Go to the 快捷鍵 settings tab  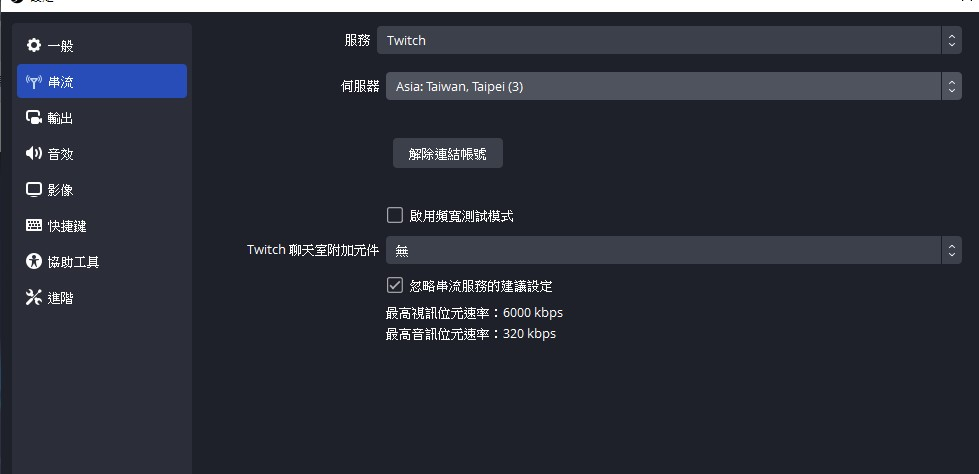click(102, 225)
